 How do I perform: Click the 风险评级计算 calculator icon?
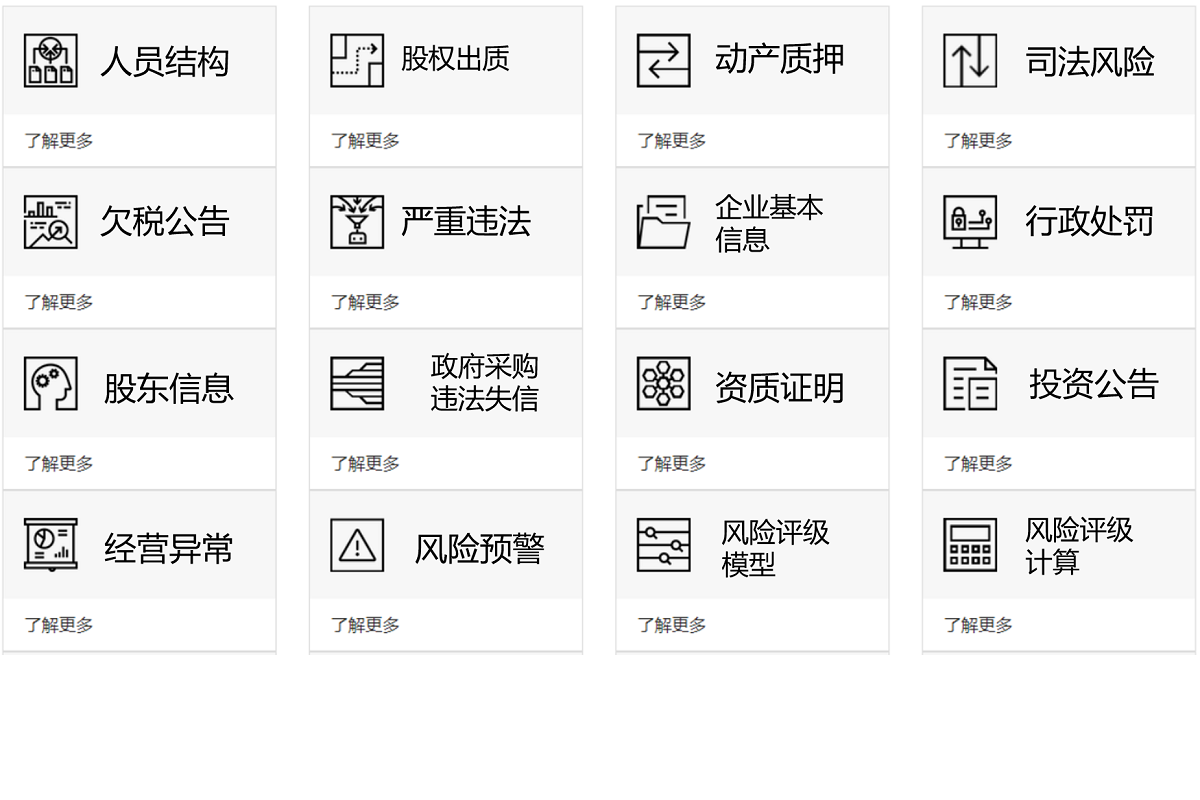pyautogui.click(x=968, y=545)
